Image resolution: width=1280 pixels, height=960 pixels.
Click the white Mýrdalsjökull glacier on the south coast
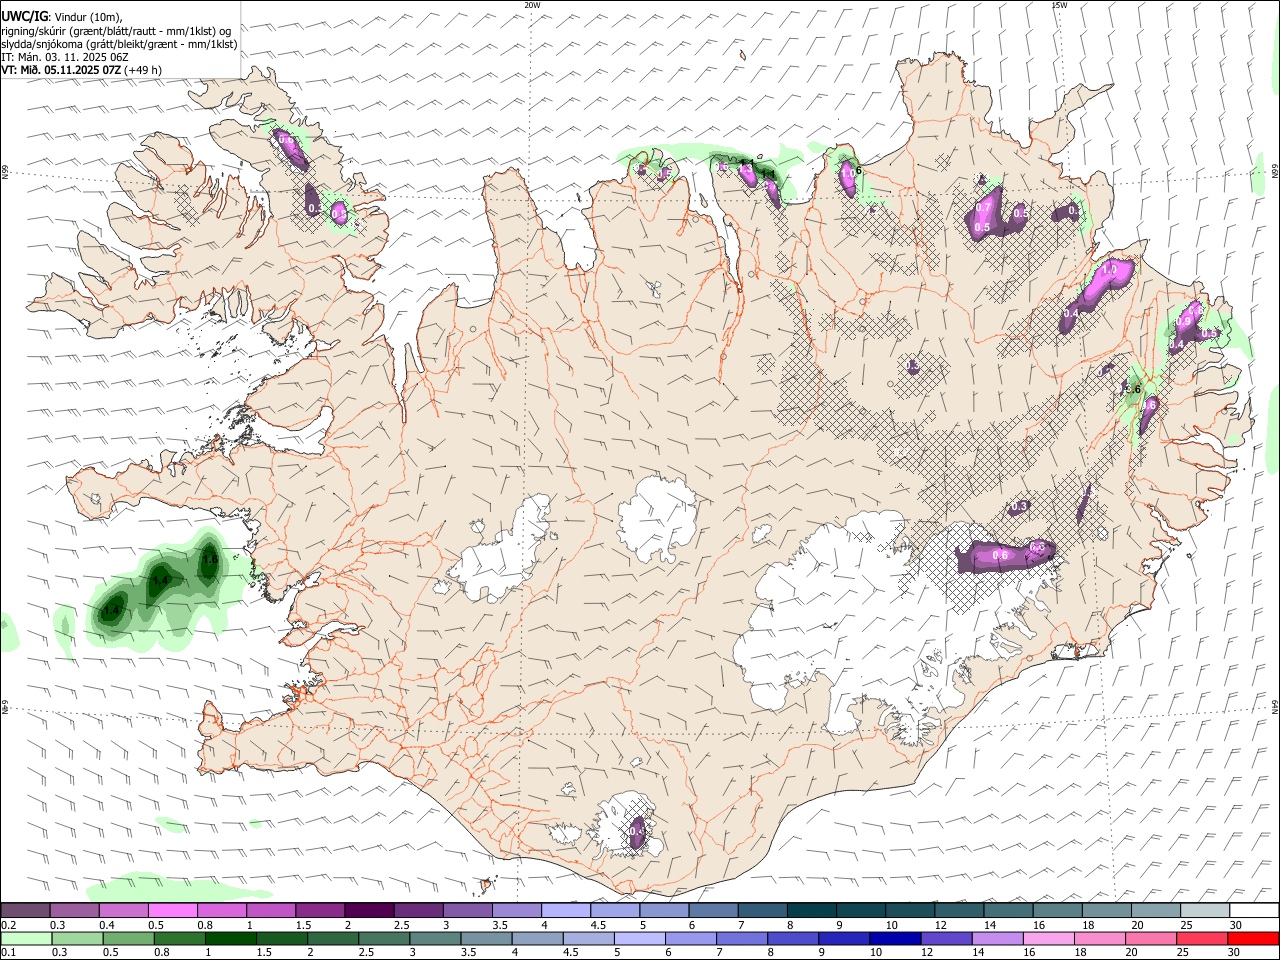tap(628, 825)
